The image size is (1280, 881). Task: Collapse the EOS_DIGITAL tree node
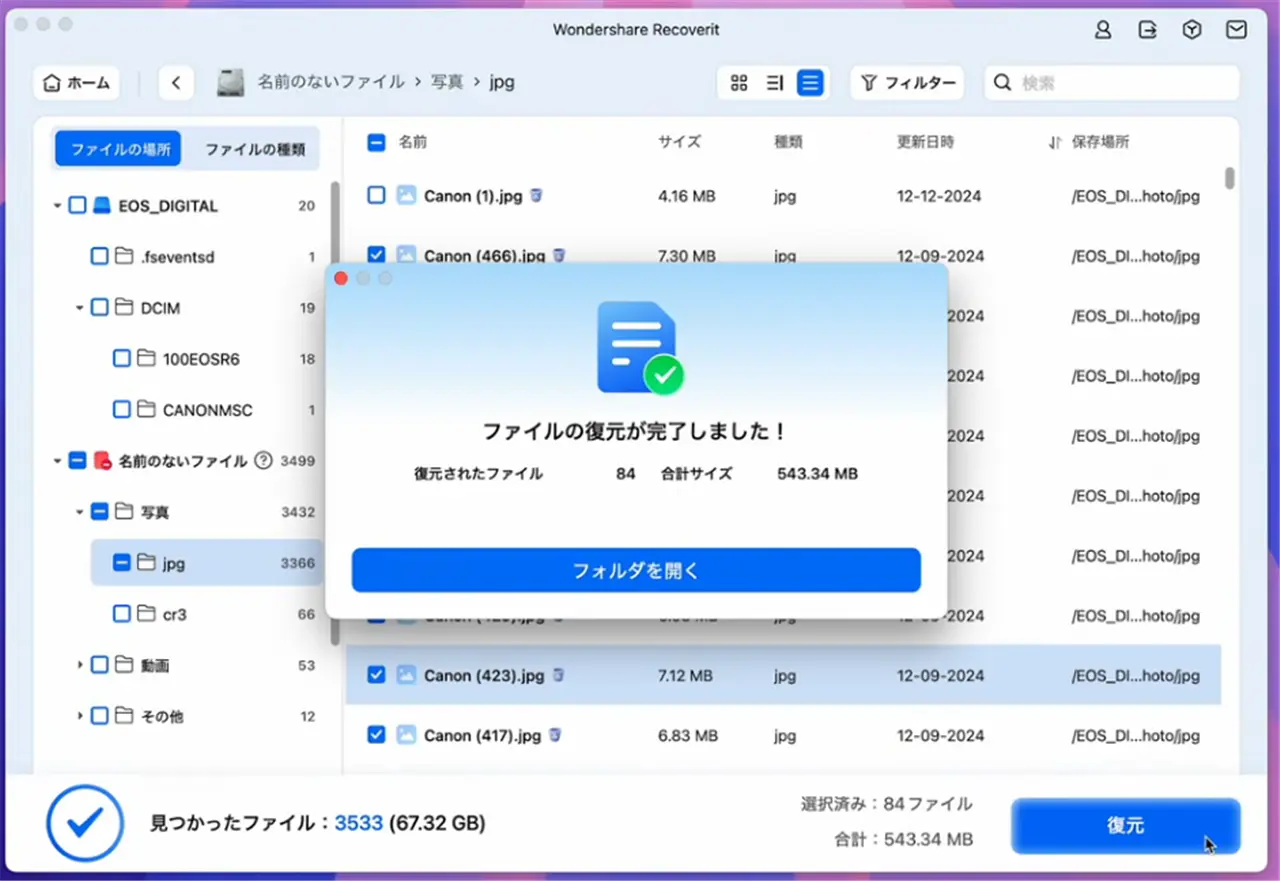pos(57,206)
